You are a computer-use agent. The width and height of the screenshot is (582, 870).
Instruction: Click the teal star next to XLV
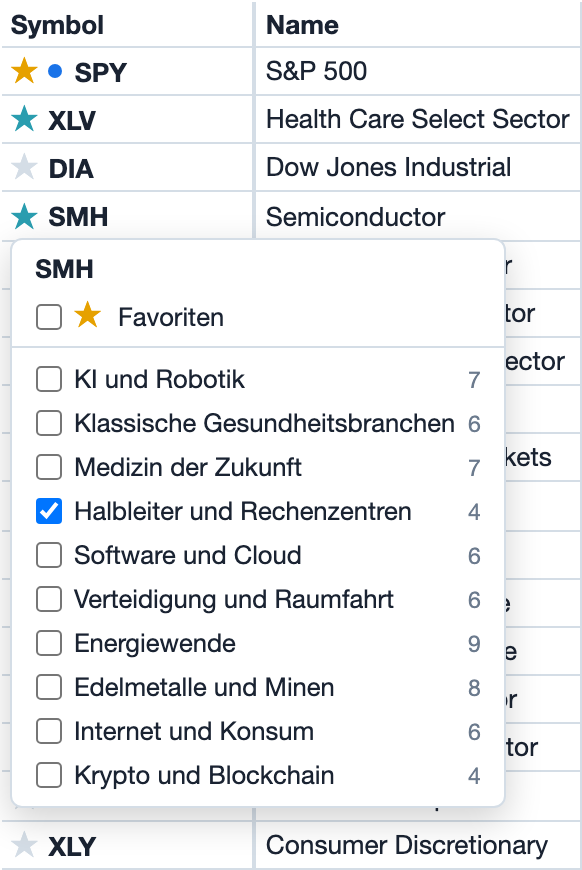(24, 119)
